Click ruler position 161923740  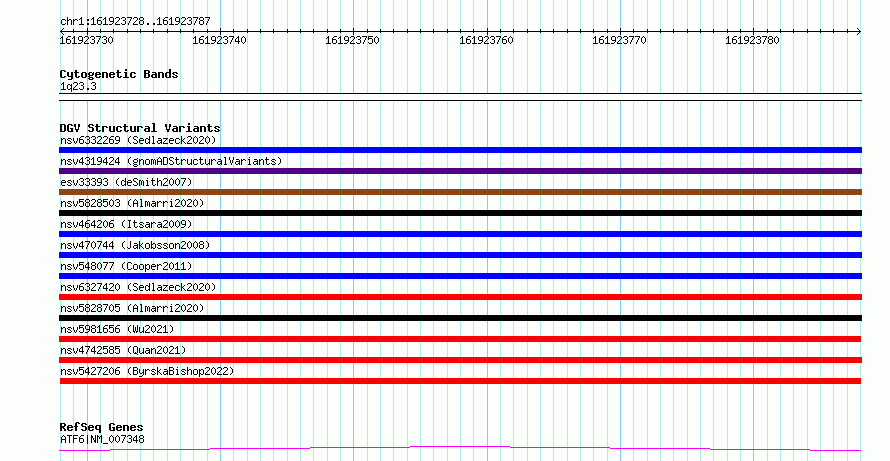point(220,40)
